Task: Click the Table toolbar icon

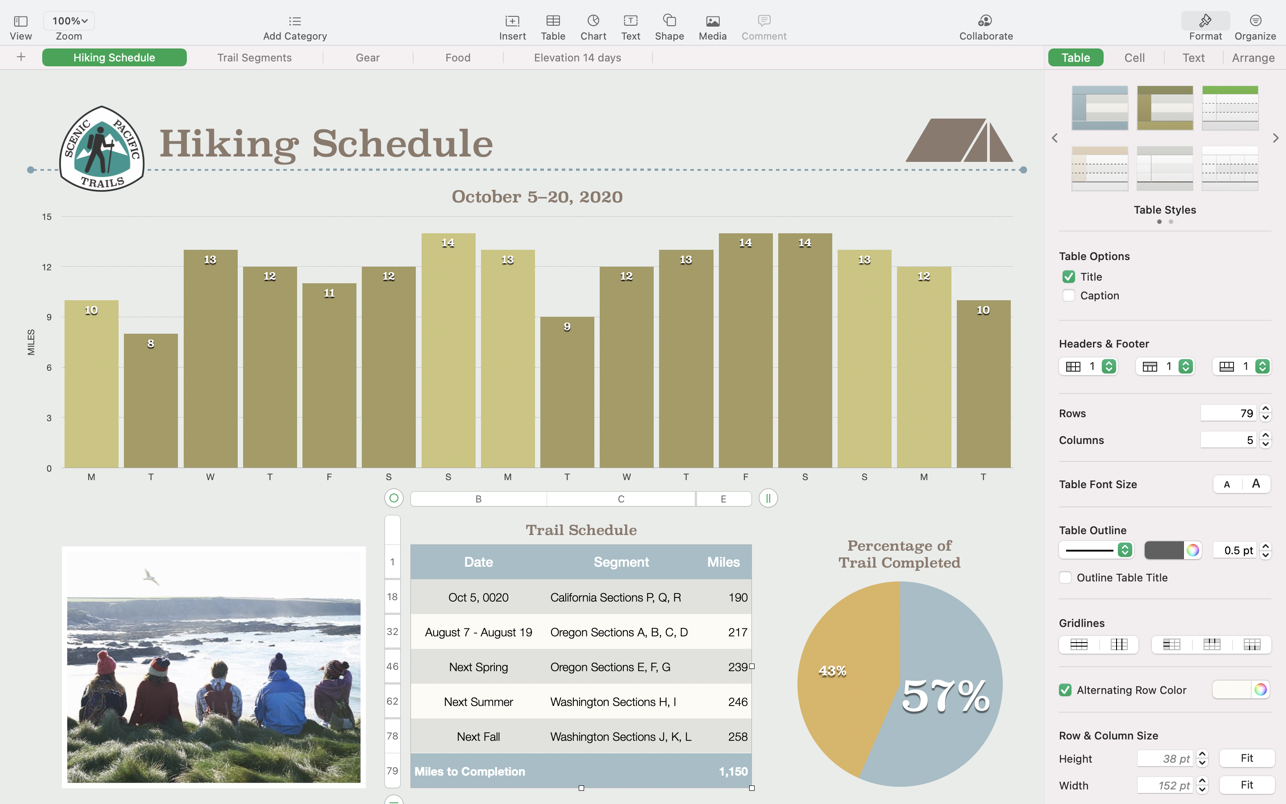Action: click(553, 21)
